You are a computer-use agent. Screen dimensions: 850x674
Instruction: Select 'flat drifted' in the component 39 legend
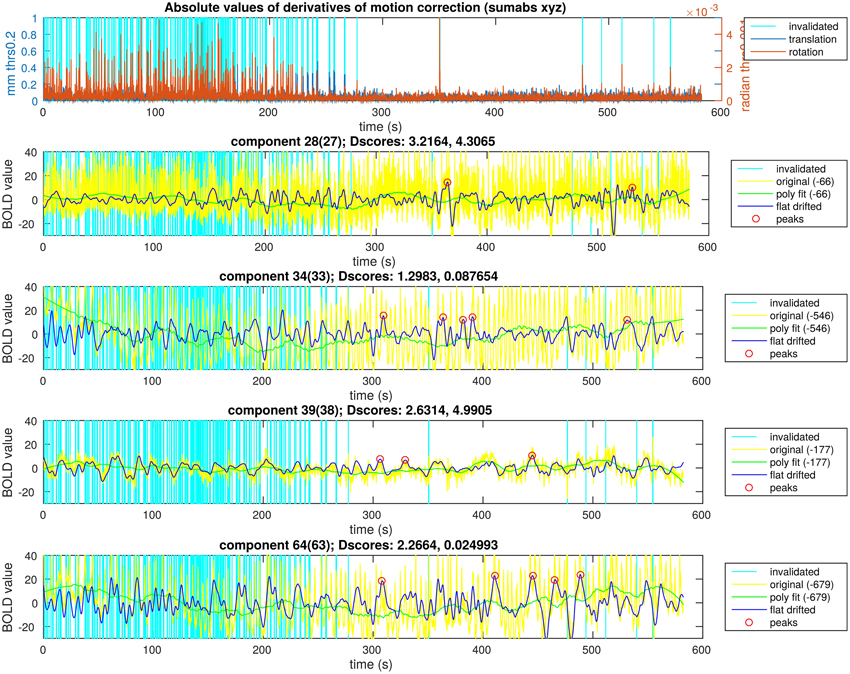[x=793, y=475]
